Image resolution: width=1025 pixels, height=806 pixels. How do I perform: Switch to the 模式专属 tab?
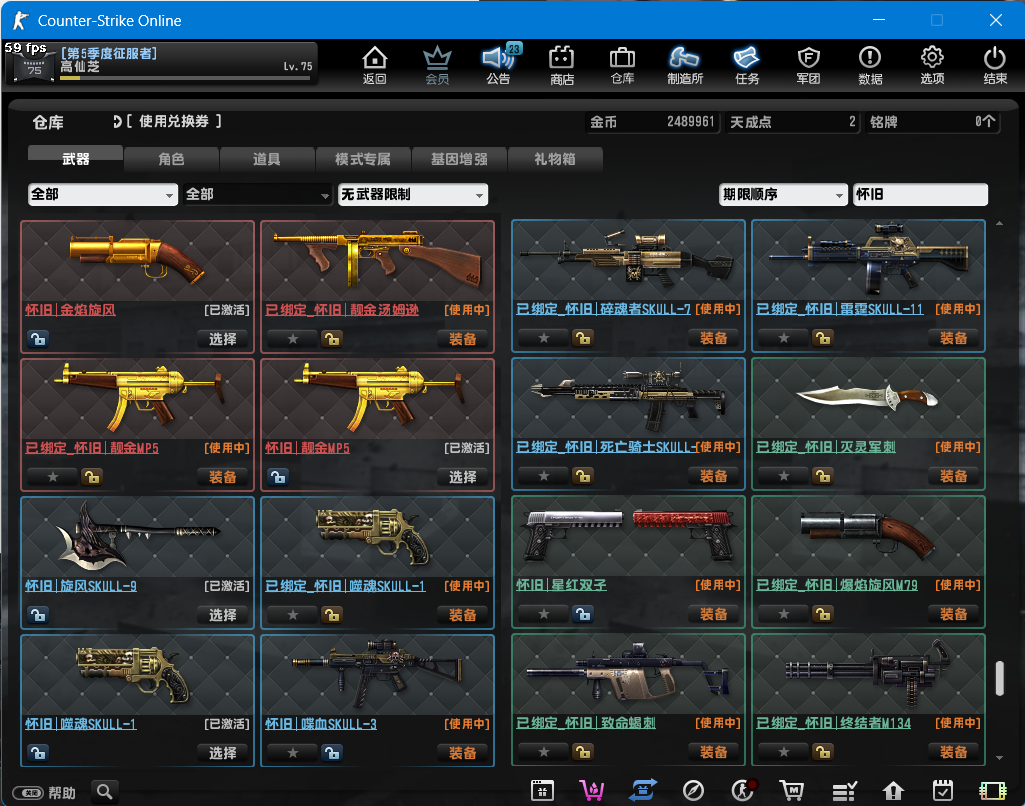coord(363,158)
